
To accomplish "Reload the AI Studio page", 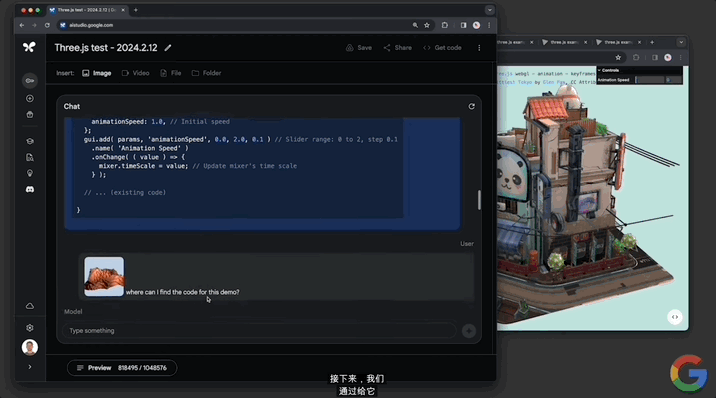I will point(47,25).
